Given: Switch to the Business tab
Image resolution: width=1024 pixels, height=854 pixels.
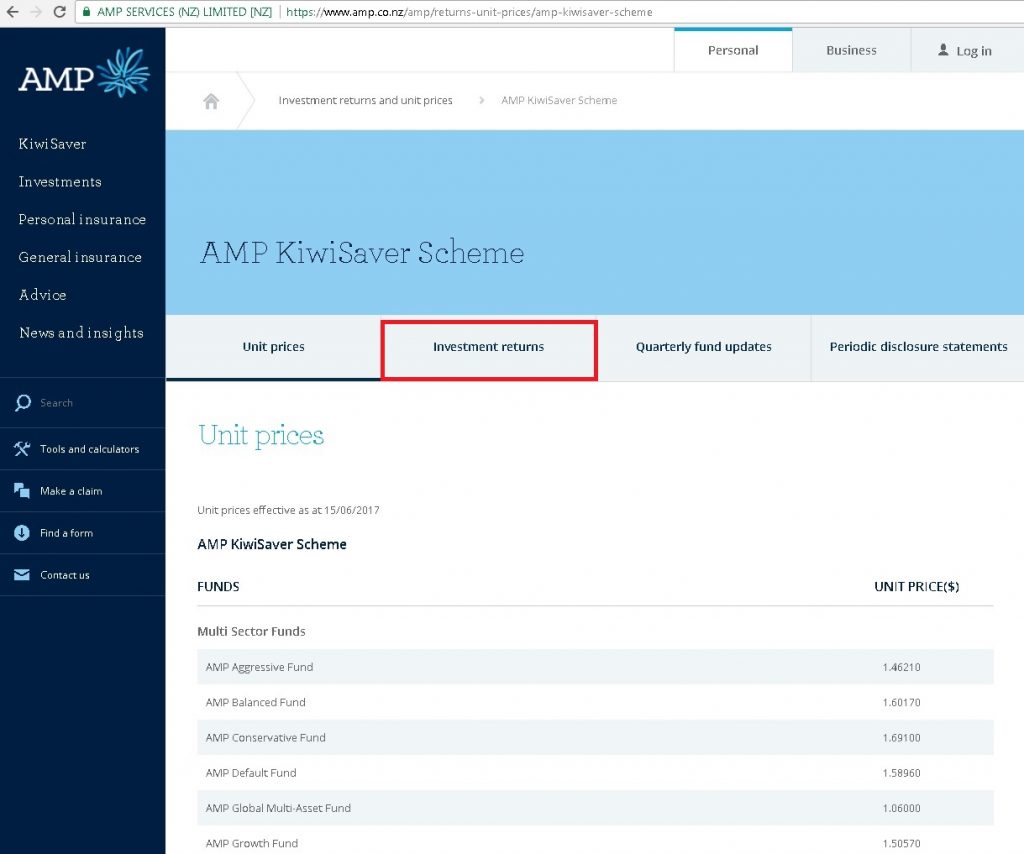Looking at the screenshot, I should pos(852,50).
